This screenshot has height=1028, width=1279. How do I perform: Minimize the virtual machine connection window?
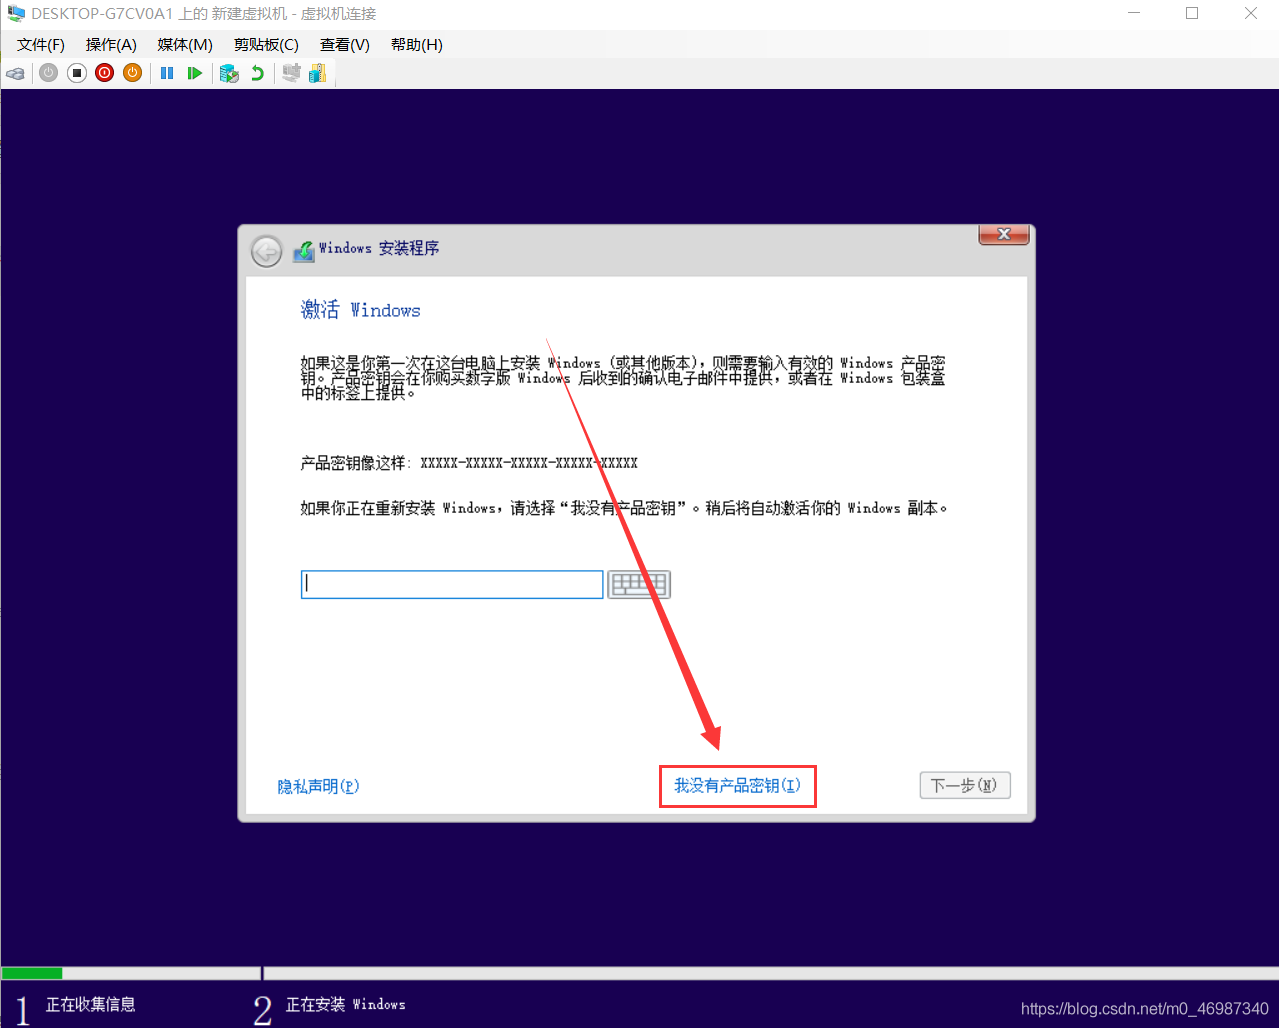1134,13
